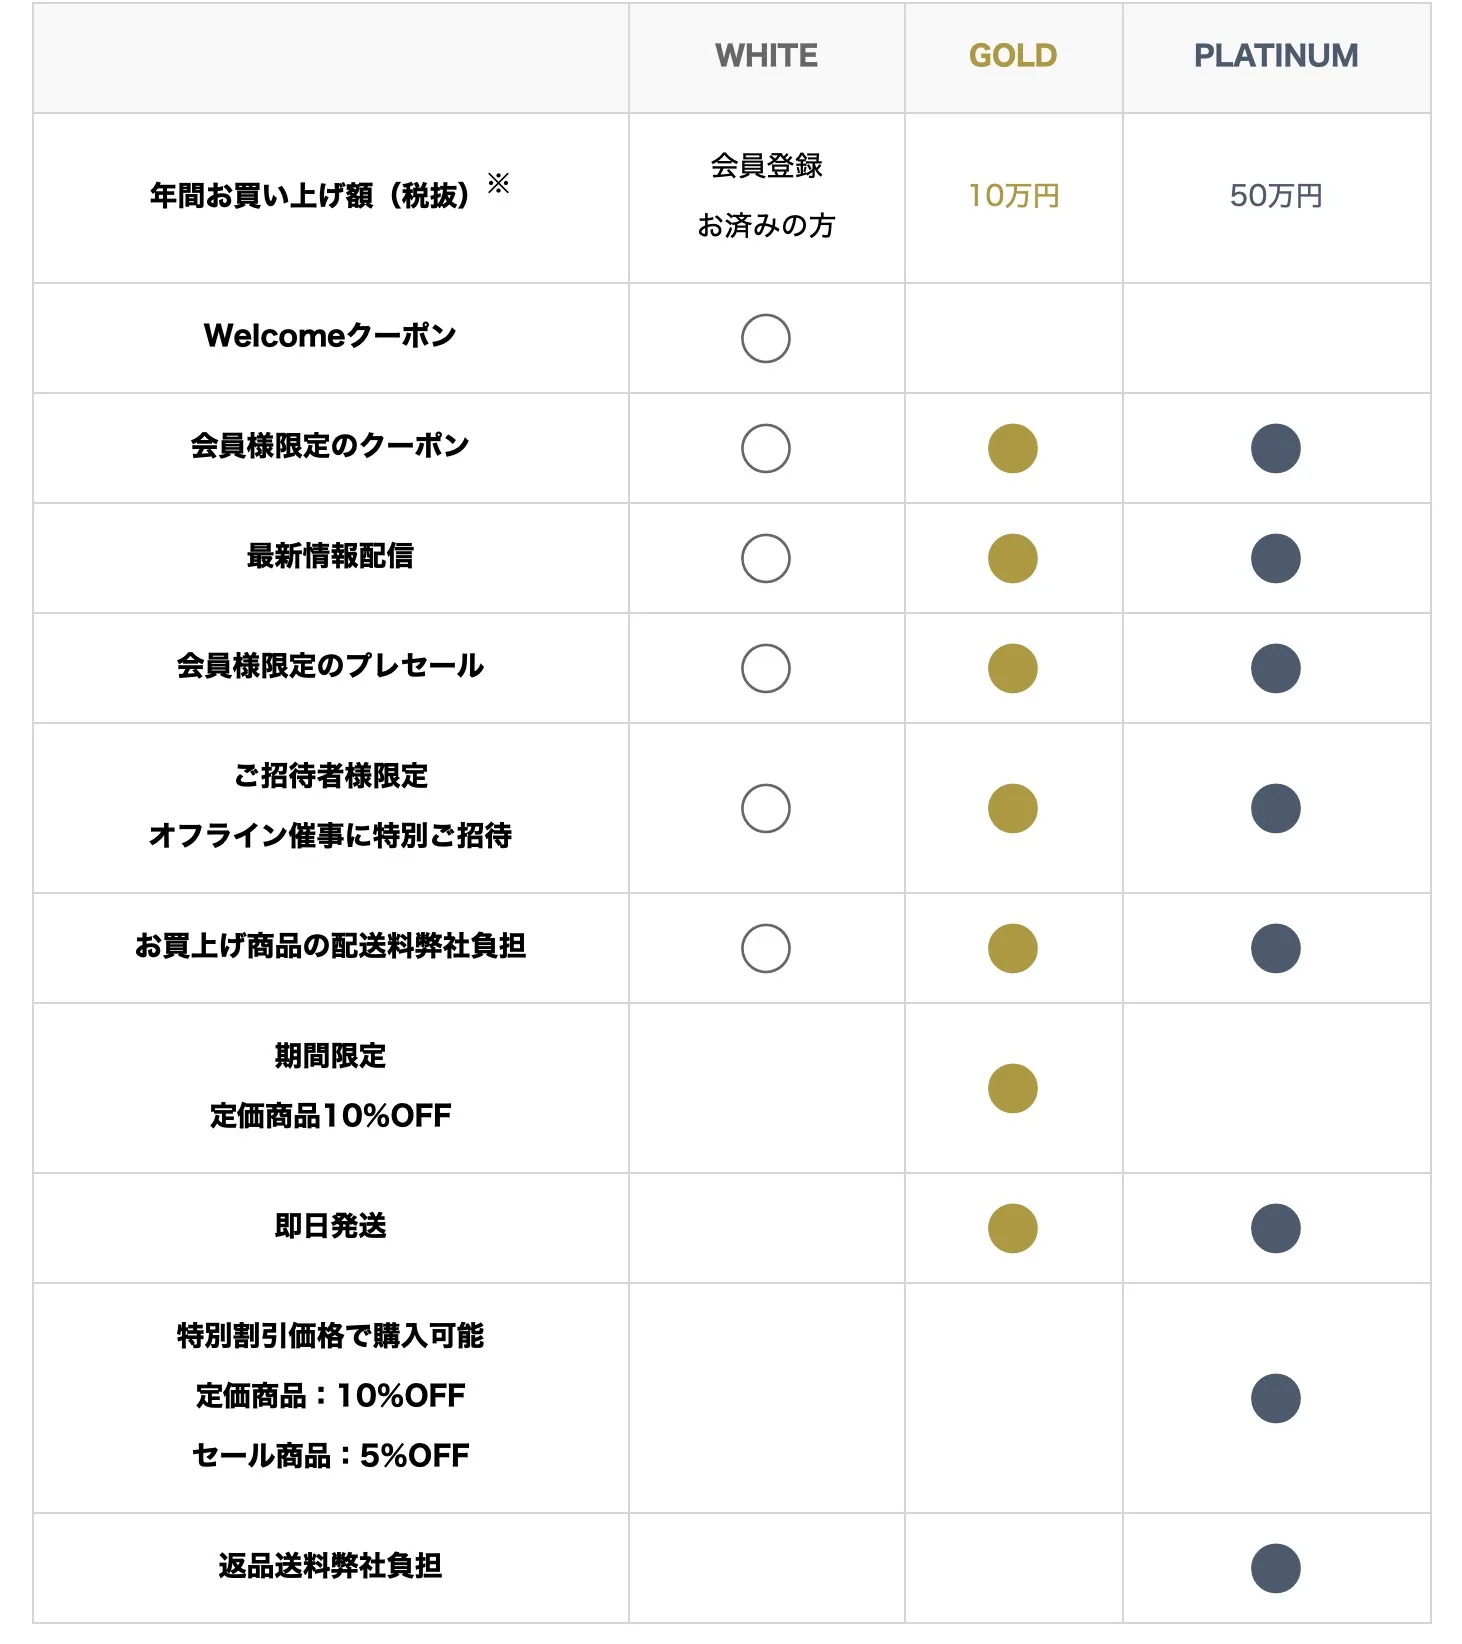Click white circle for 最新情報配信
This screenshot has width=1462, height=1644.
pyautogui.click(x=766, y=558)
